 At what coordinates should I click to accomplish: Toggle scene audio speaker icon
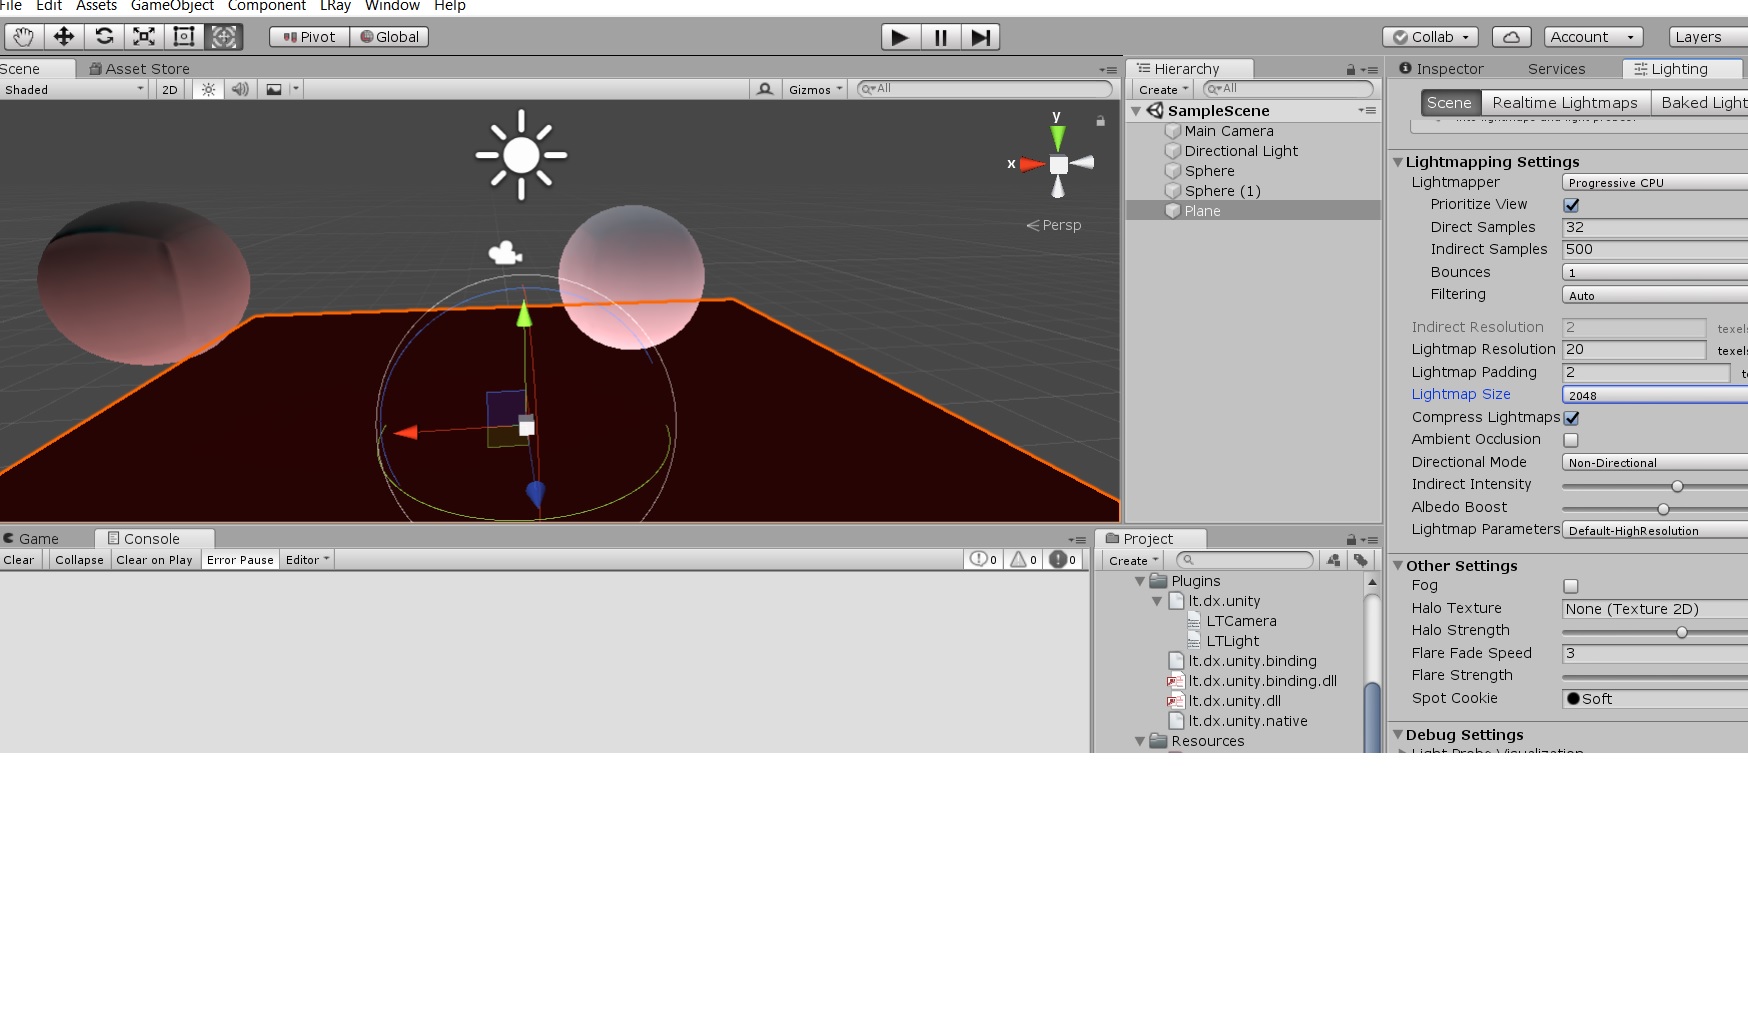point(240,89)
